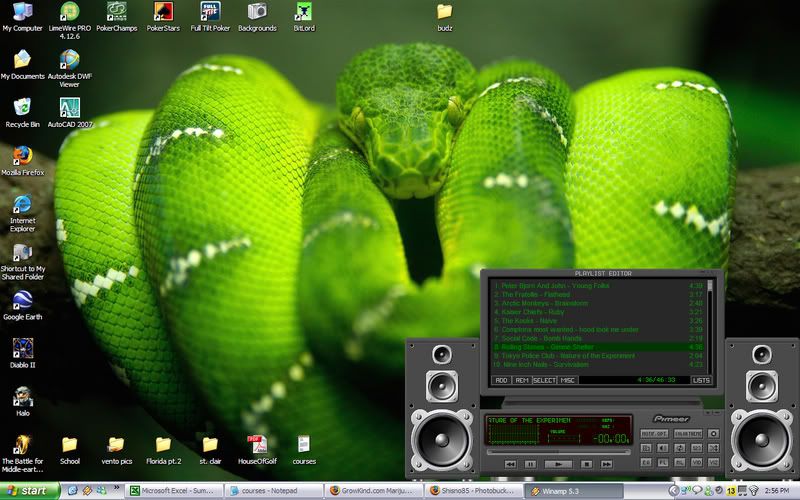Switch to GrowKind.com Firefox taskbar window
The height and width of the screenshot is (500, 800).
click(x=373, y=491)
